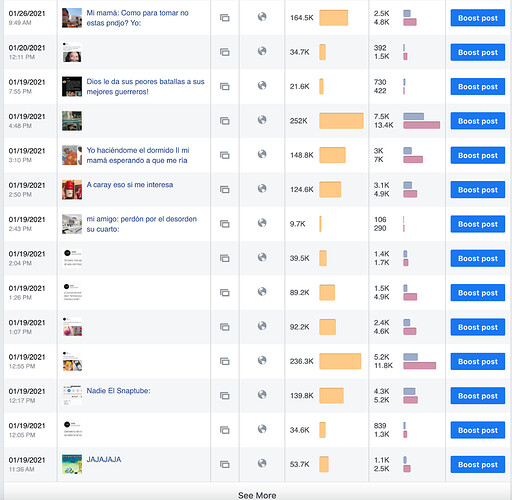The height and width of the screenshot is (500, 512).
Task: Click the photo type icon on the Nadie El Snaptube row
Action: click(225, 395)
